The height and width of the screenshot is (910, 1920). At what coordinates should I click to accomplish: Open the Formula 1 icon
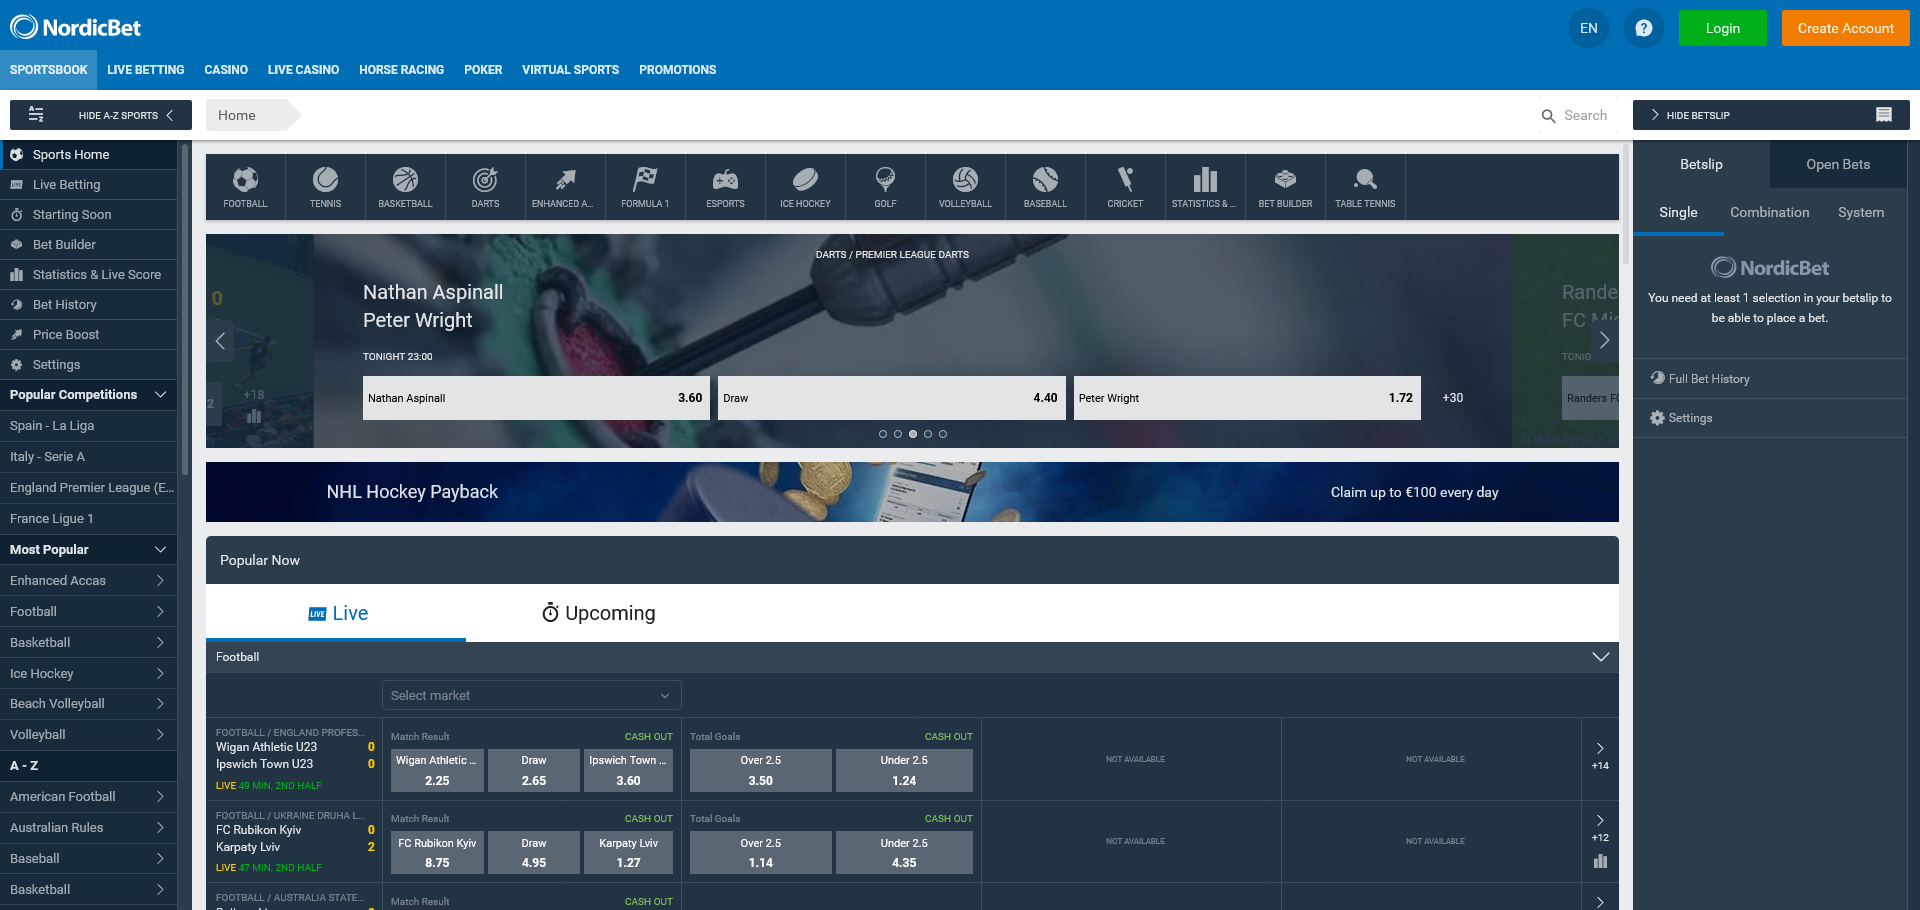pyautogui.click(x=645, y=187)
